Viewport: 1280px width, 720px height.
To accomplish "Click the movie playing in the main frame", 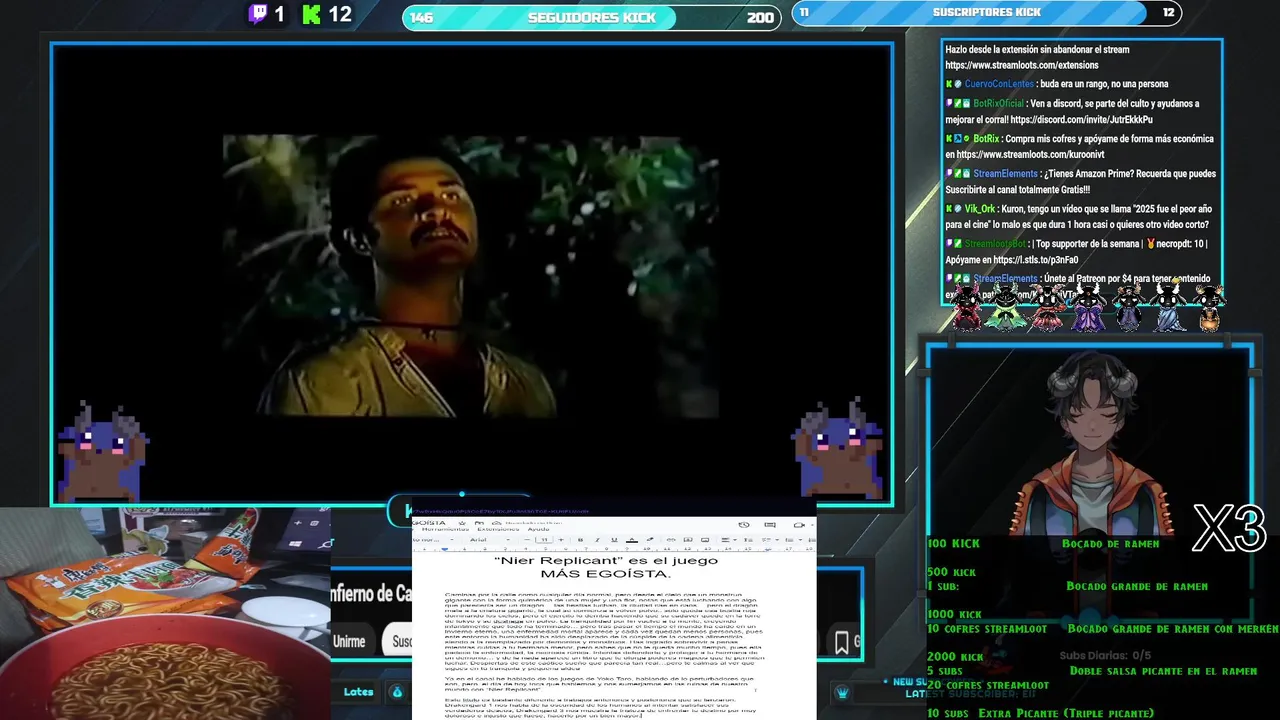I will 470,275.
